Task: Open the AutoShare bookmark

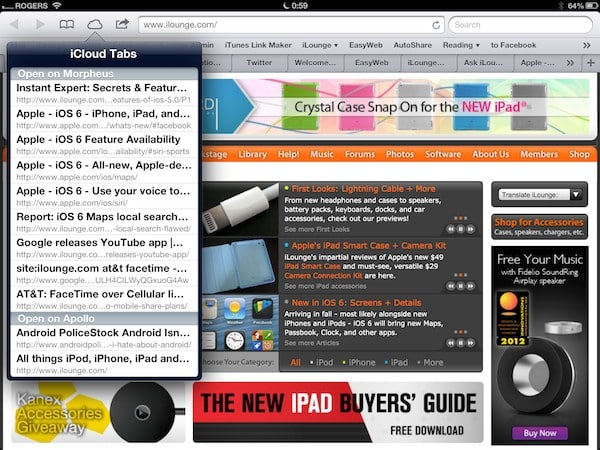Action: (412, 45)
